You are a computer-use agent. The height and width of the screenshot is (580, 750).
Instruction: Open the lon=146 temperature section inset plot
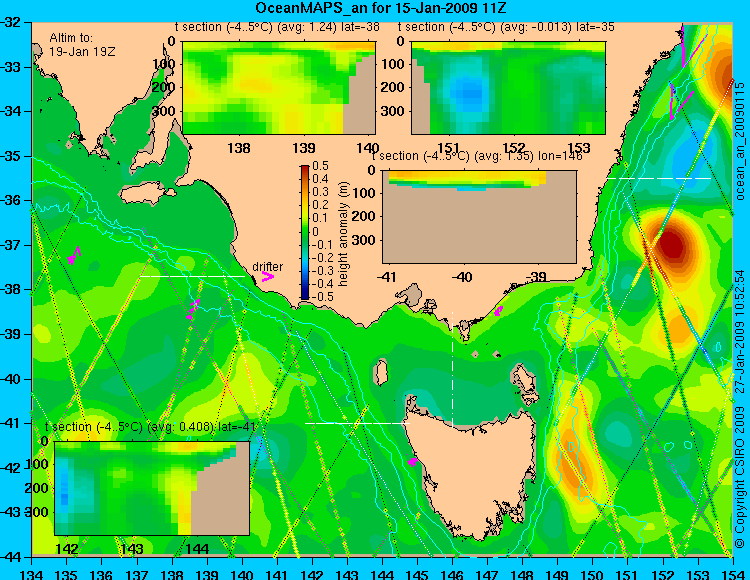tap(479, 217)
